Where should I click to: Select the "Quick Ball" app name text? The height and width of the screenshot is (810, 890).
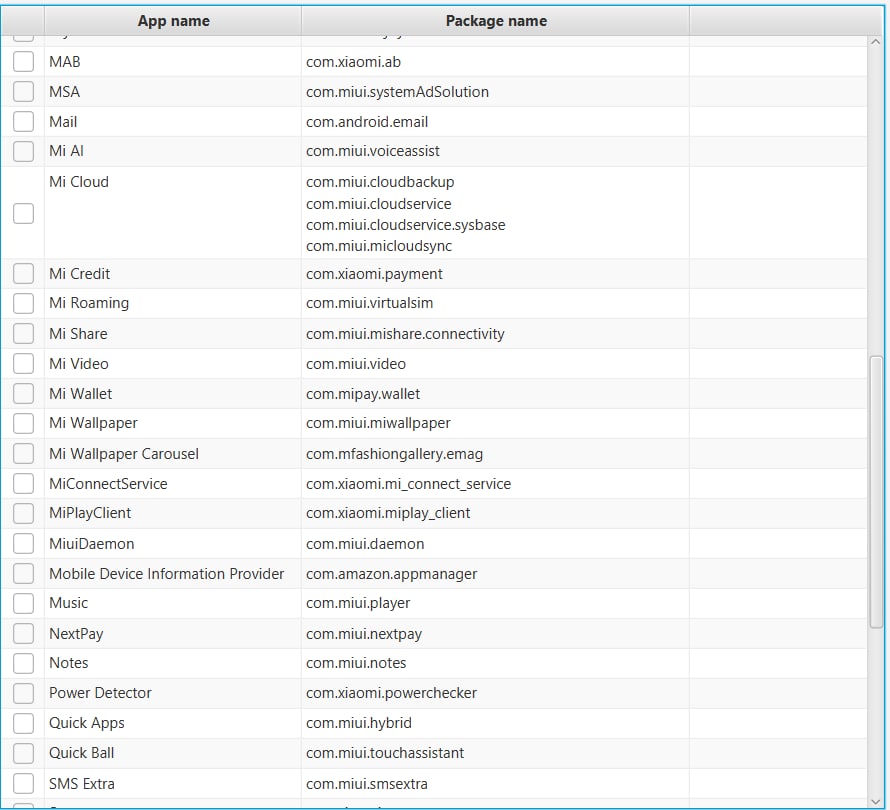[82, 753]
